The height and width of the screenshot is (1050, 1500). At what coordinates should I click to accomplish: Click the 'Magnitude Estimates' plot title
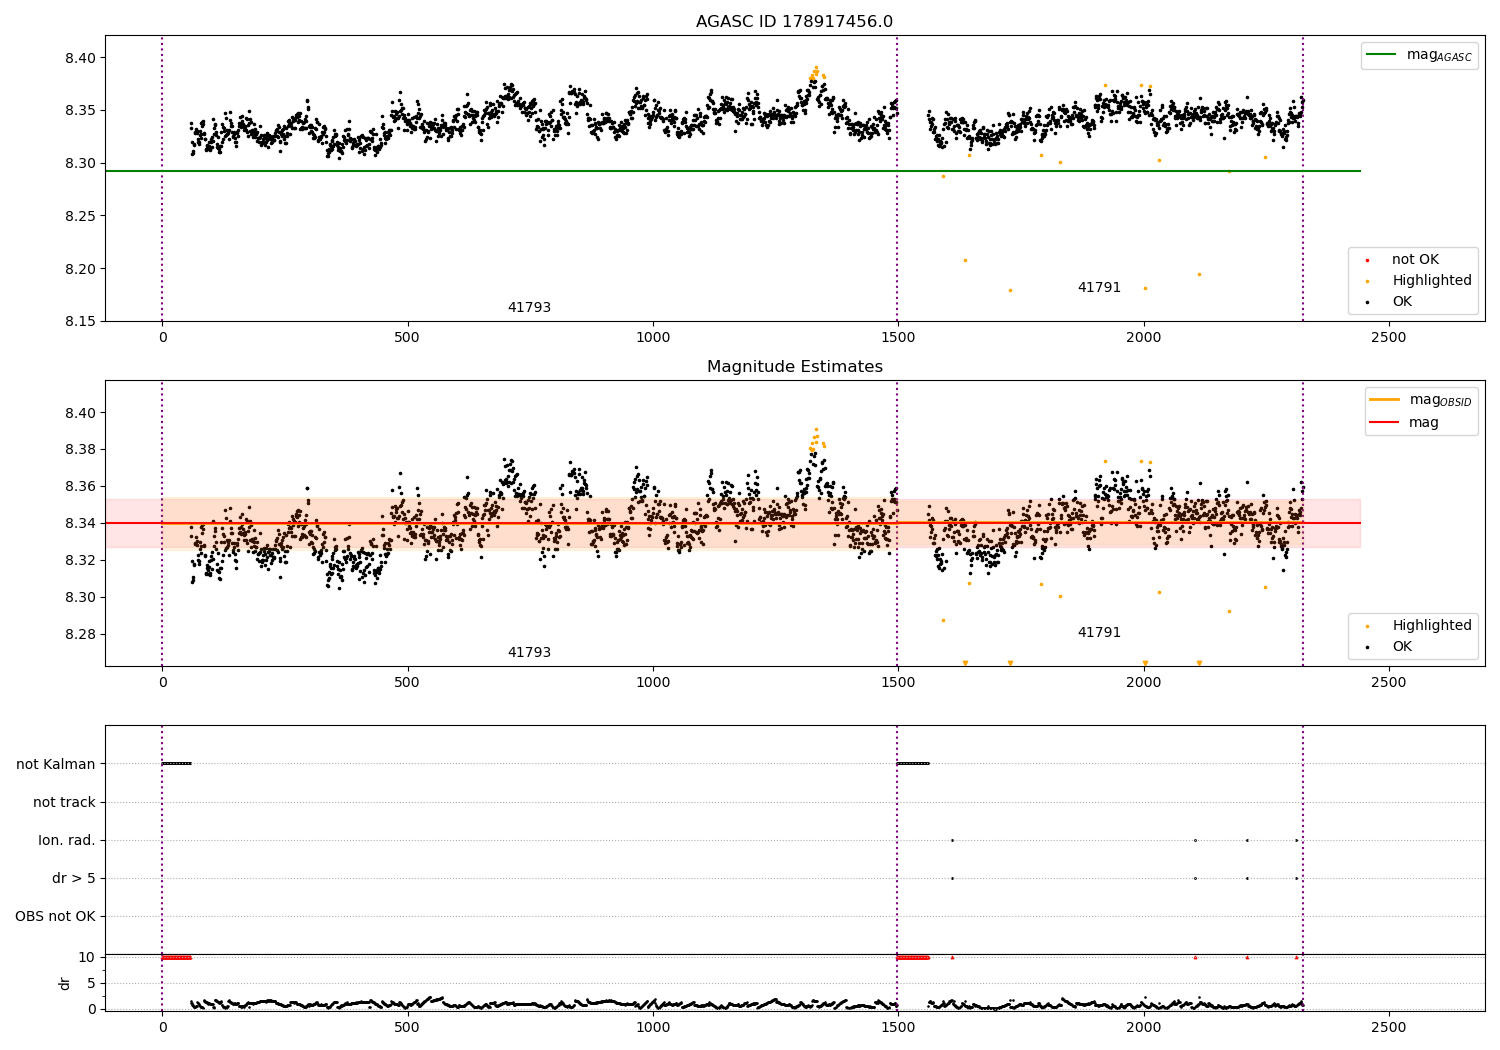[795, 367]
